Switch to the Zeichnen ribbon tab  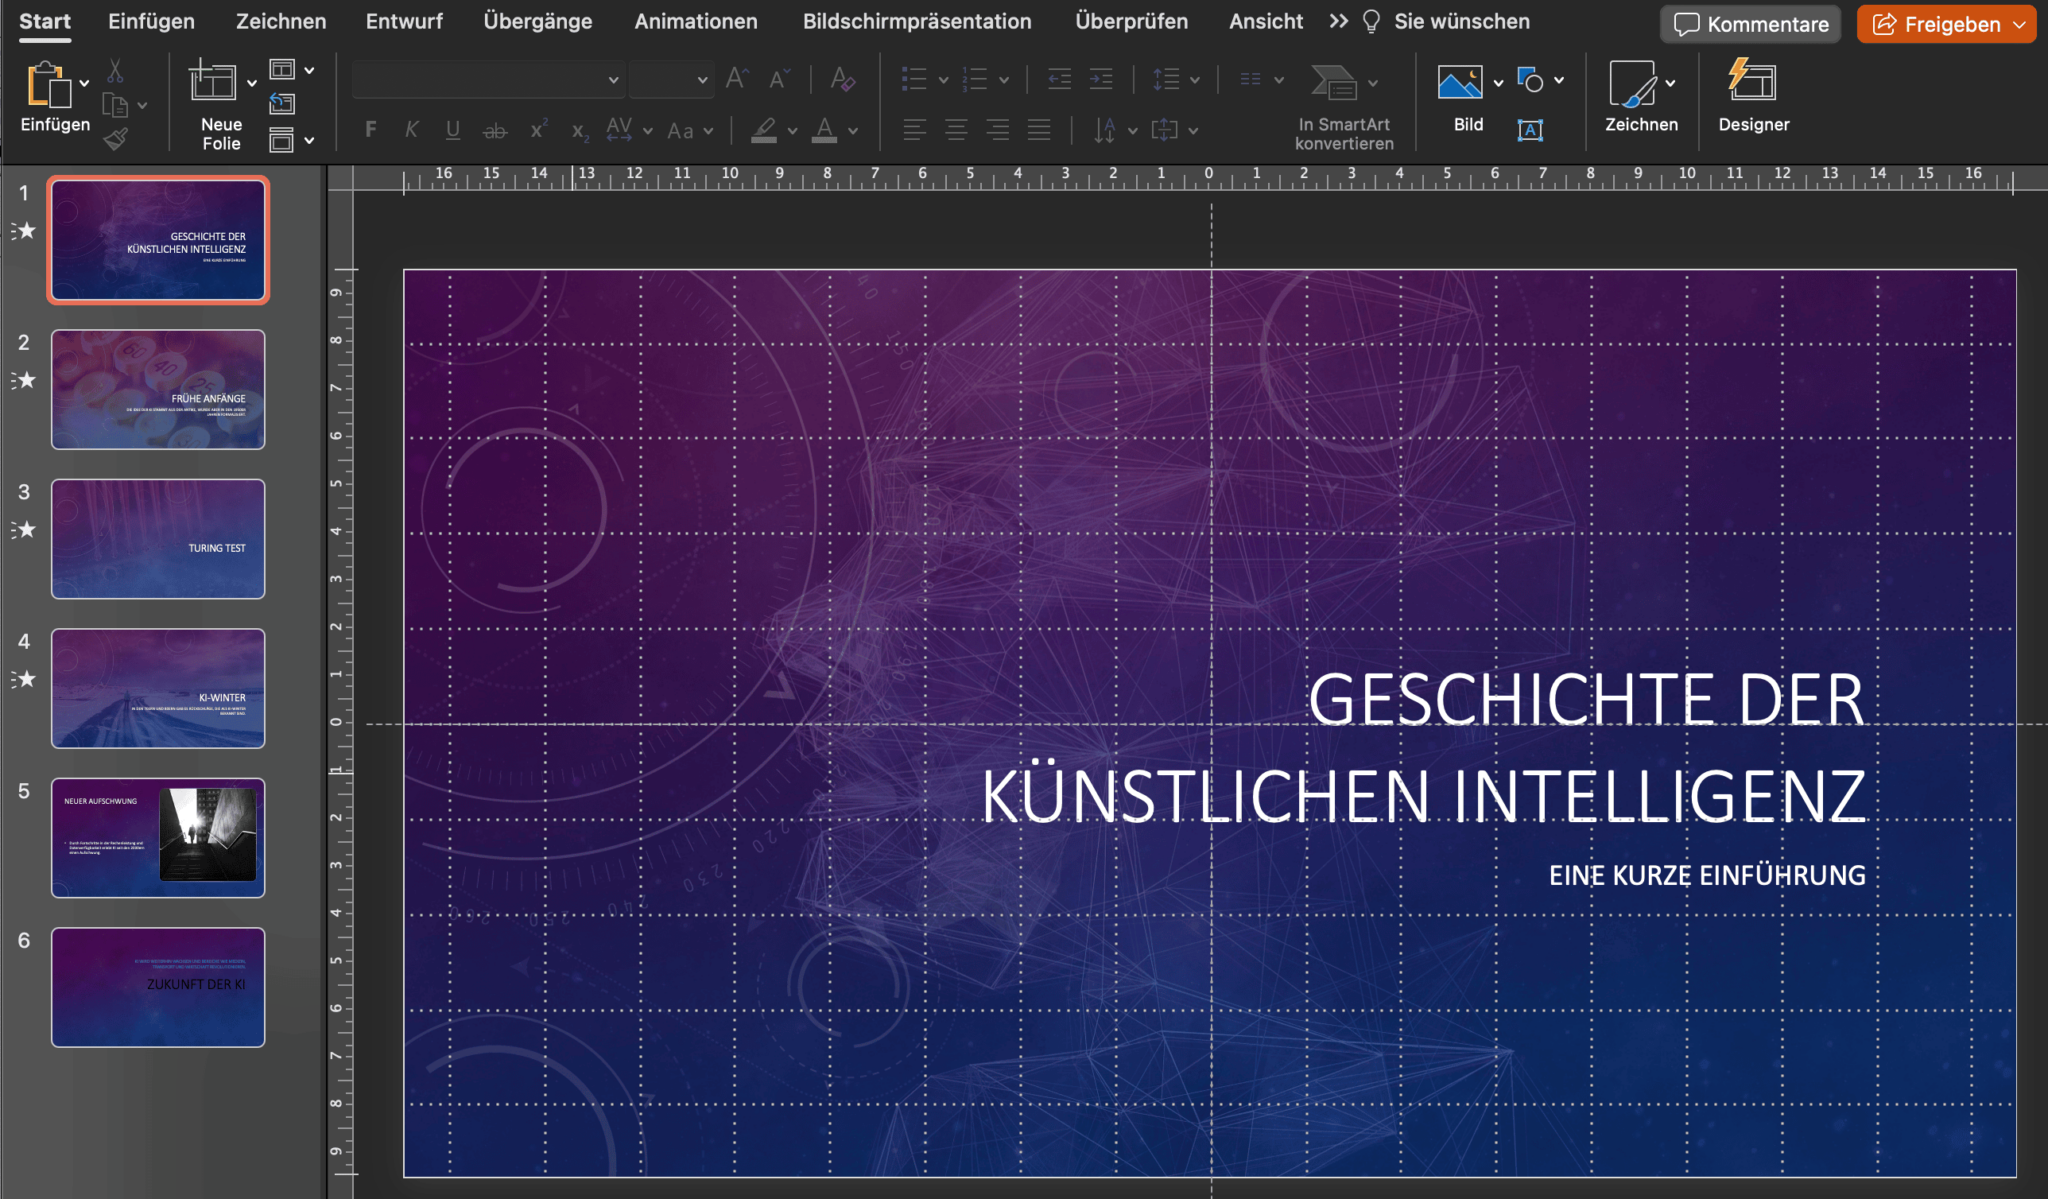(281, 21)
